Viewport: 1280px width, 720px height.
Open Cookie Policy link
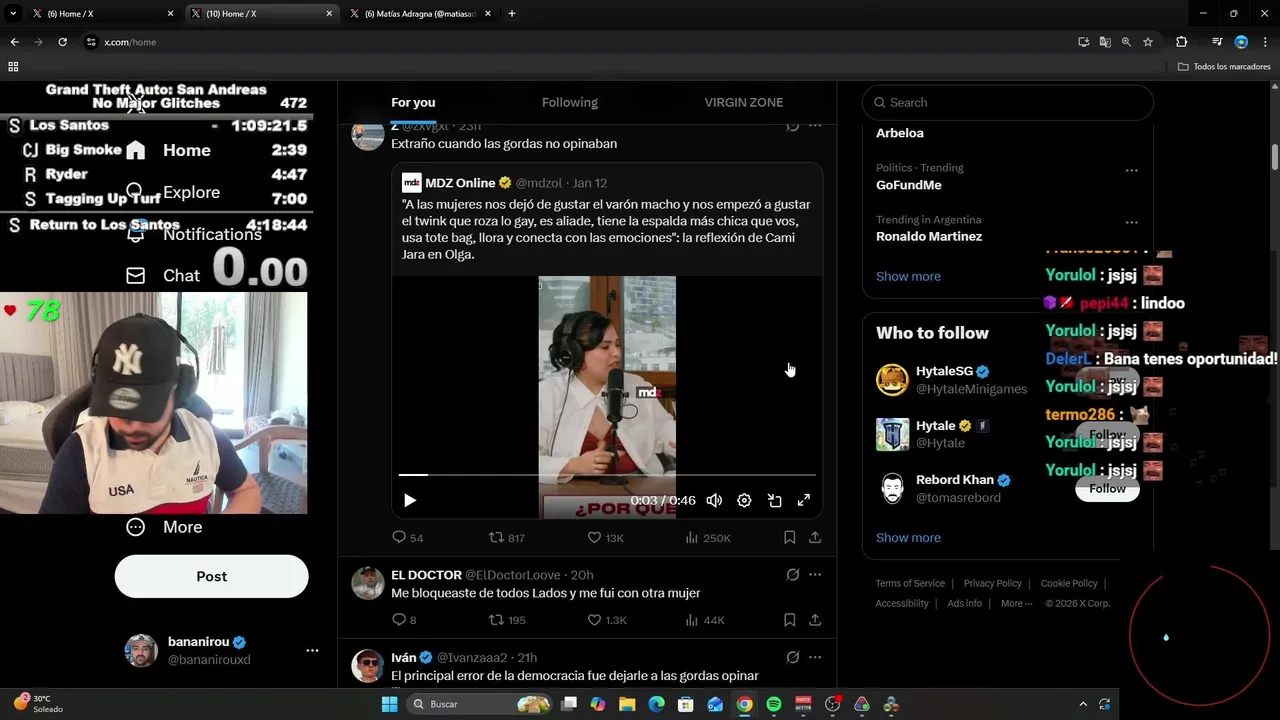(1069, 583)
